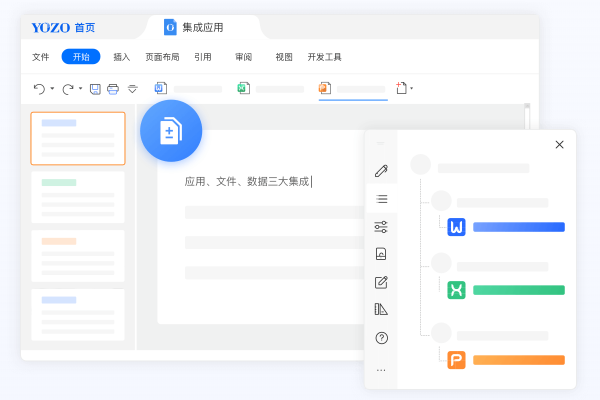Go to YOZO 首页 tab

click(x=65, y=28)
